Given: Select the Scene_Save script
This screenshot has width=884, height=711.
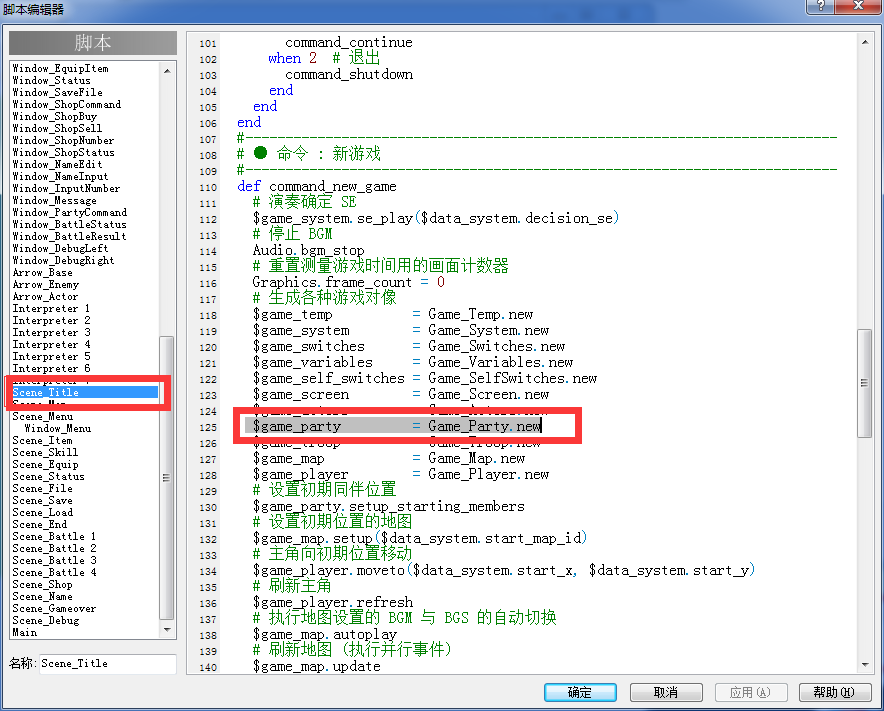Looking at the screenshot, I should (x=42, y=500).
